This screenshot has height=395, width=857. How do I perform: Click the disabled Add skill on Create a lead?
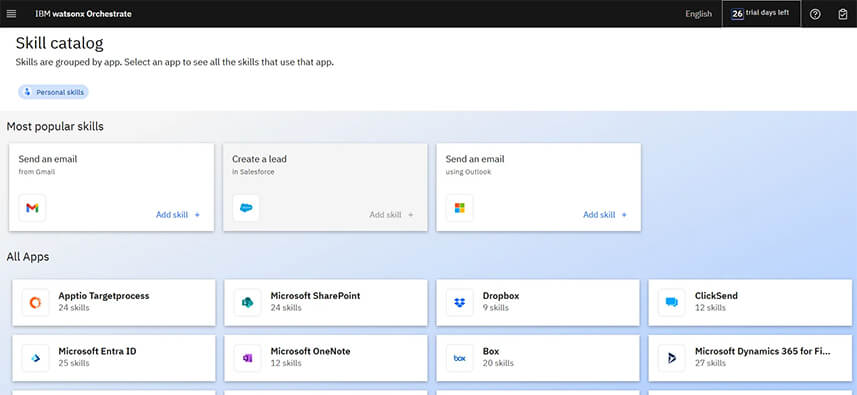point(392,215)
